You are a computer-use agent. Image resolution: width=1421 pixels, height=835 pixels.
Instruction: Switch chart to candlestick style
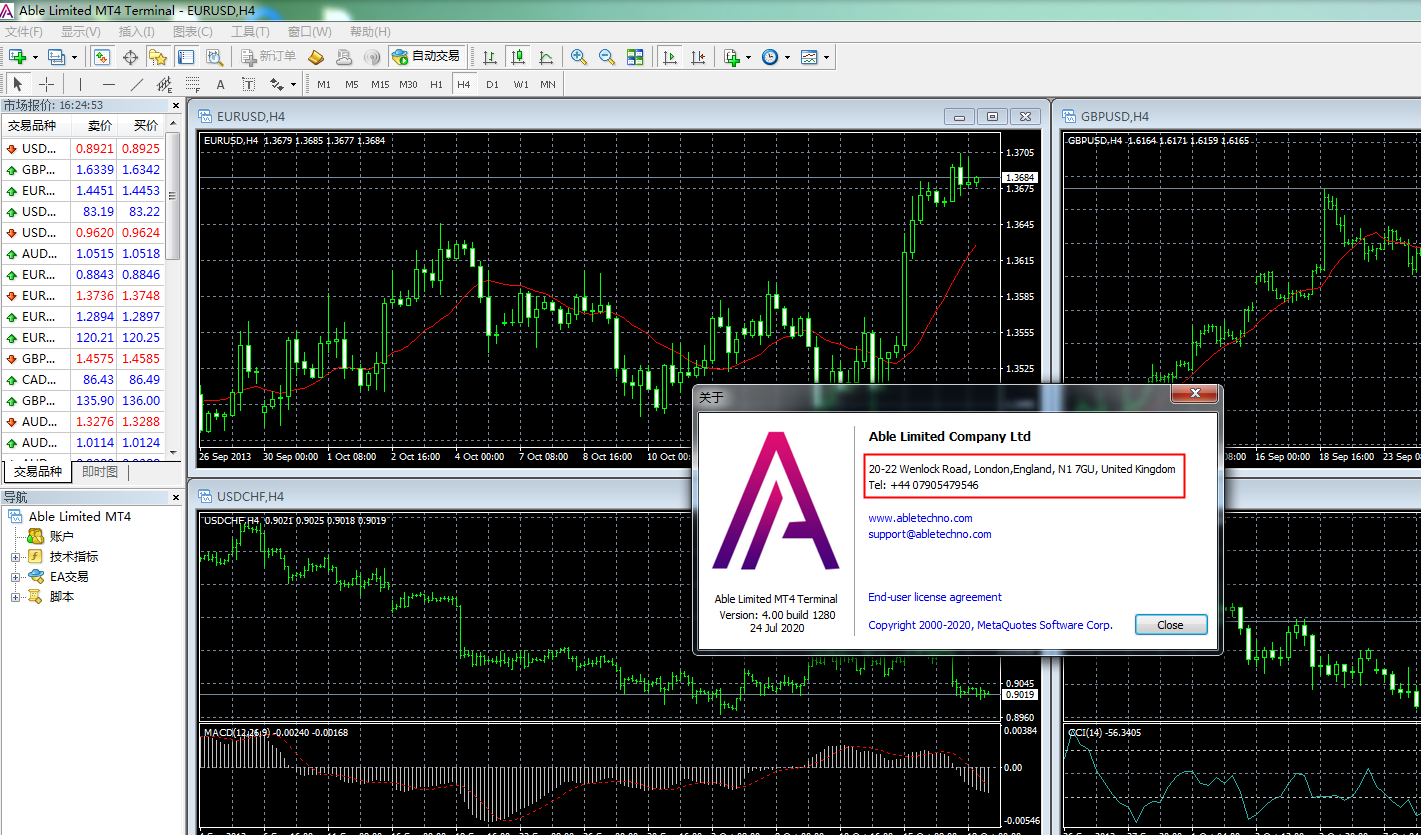(x=518, y=57)
